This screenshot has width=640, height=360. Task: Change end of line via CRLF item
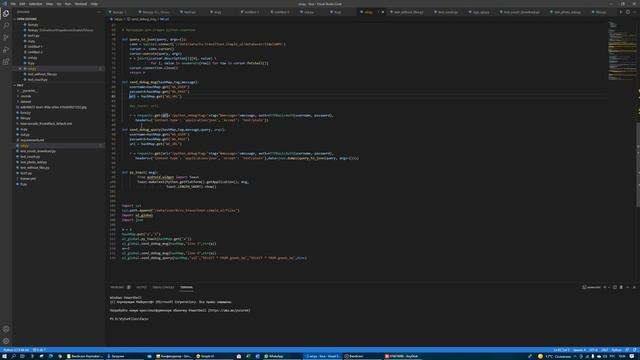[x=604, y=350]
